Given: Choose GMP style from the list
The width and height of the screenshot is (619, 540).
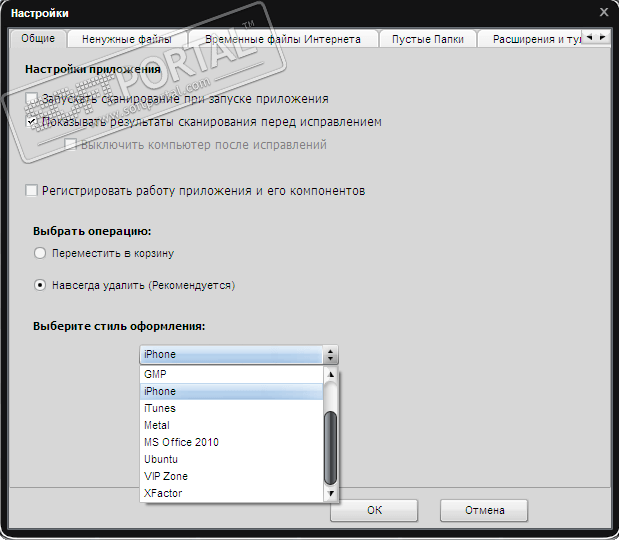Looking at the screenshot, I should click(x=232, y=374).
